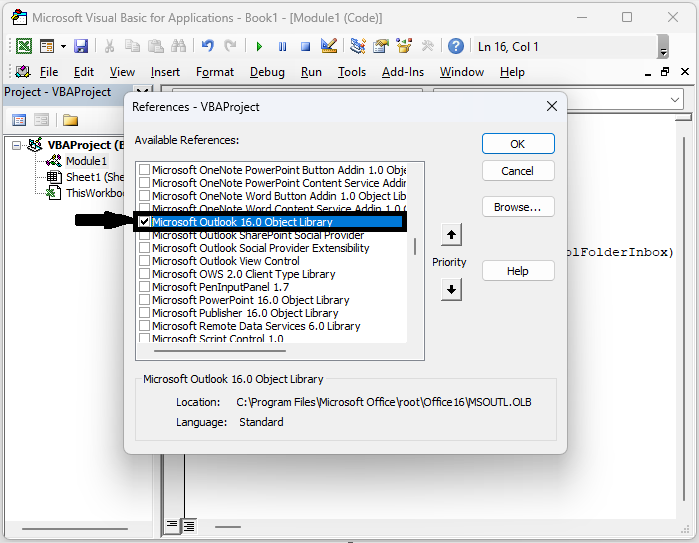699x543 pixels.
Task: Check Microsoft OneNote PowerPoint Button Addin reference
Action: [x=144, y=170]
